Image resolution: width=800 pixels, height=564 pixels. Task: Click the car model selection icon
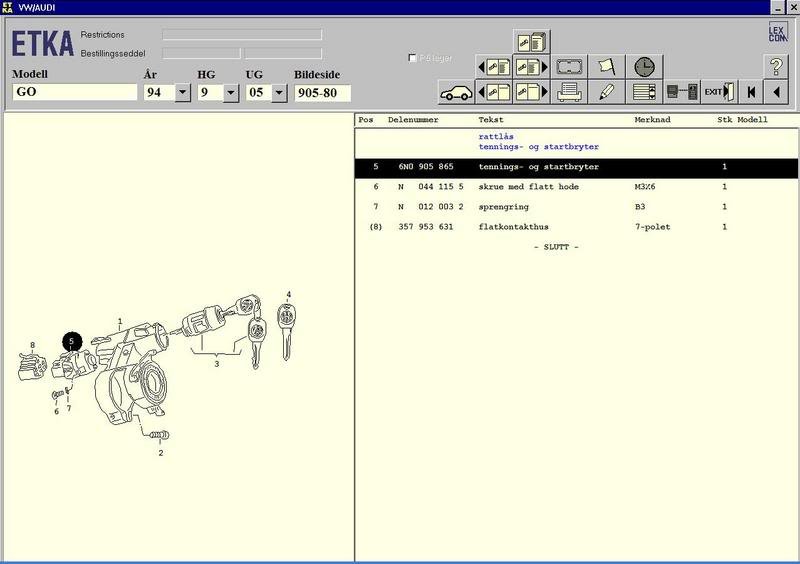pos(456,92)
